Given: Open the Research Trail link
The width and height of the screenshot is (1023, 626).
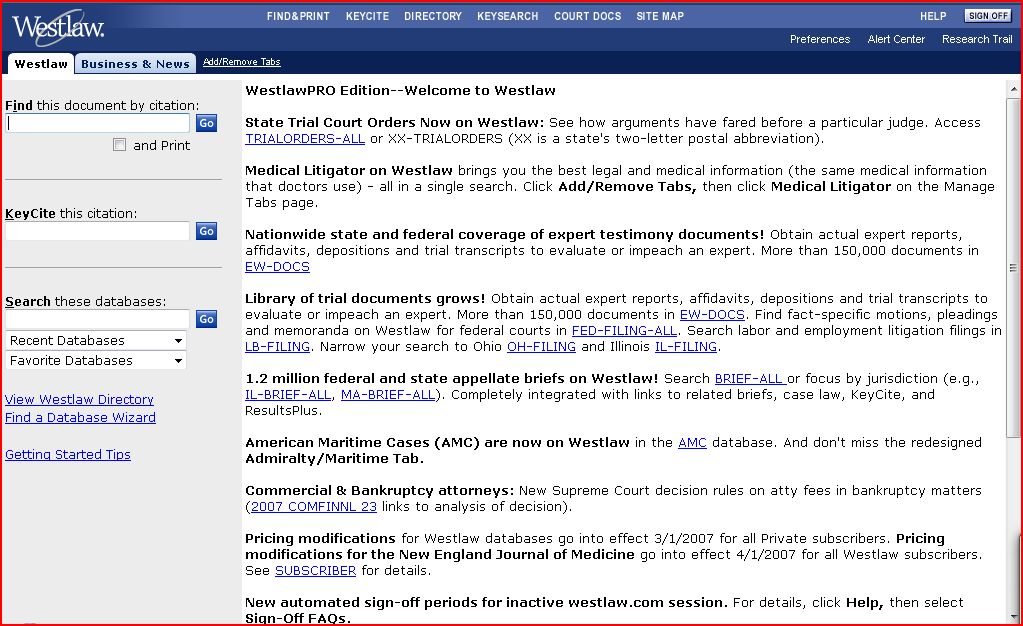Looking at the screenshot, I should coord(976,39).
